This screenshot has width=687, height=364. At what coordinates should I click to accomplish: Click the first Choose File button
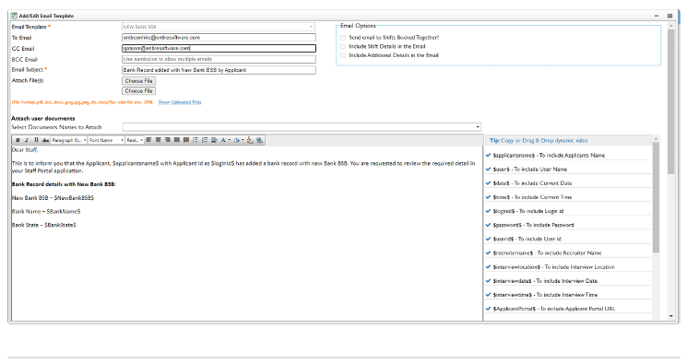[x=138, y=81]
